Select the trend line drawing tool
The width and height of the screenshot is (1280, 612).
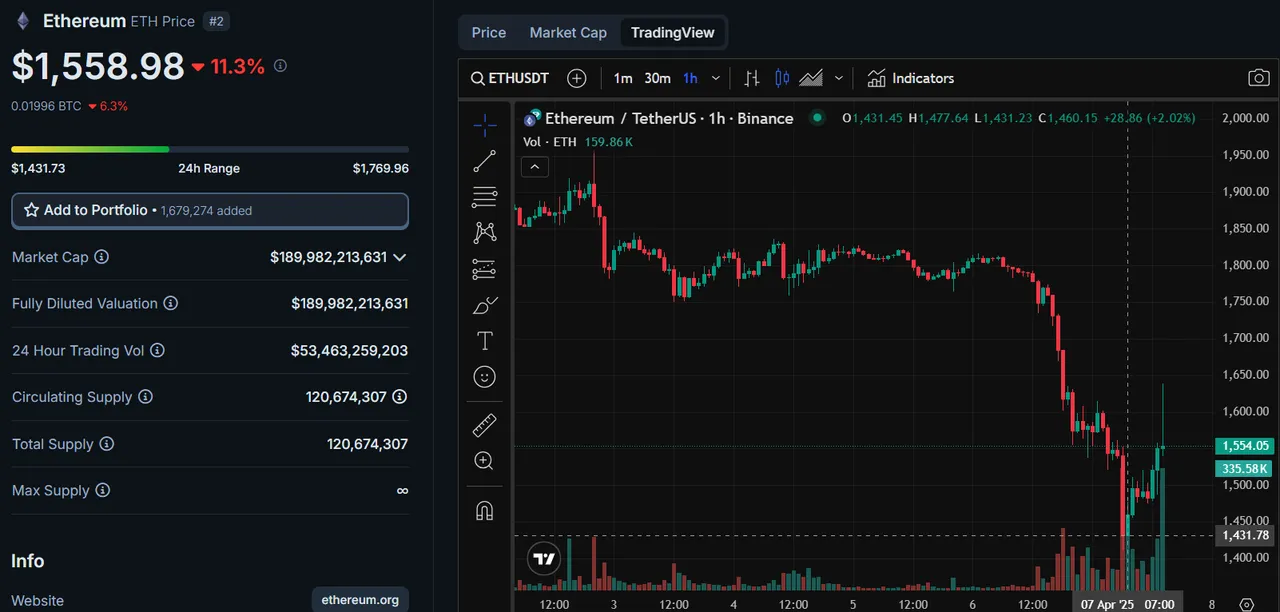coord(485,160)
